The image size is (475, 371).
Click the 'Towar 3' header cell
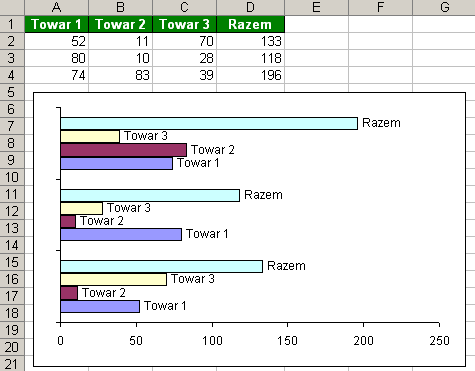tap(184, 24)
